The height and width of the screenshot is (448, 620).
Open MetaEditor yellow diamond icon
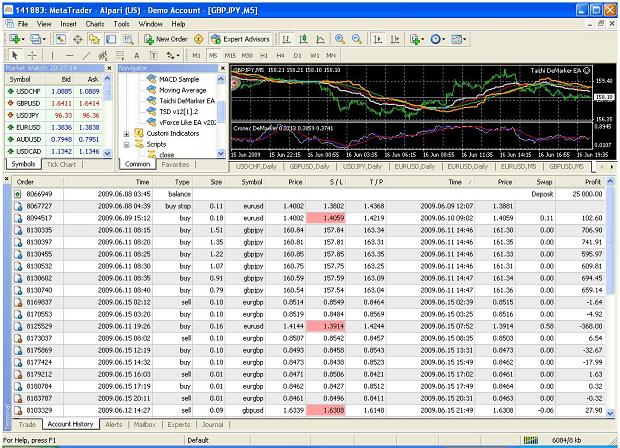[x=199, y=39]
